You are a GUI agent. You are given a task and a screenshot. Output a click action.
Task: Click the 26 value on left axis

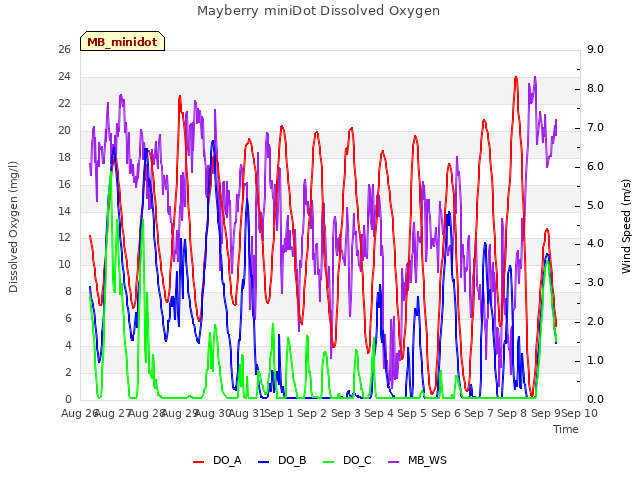coord(64,49)
